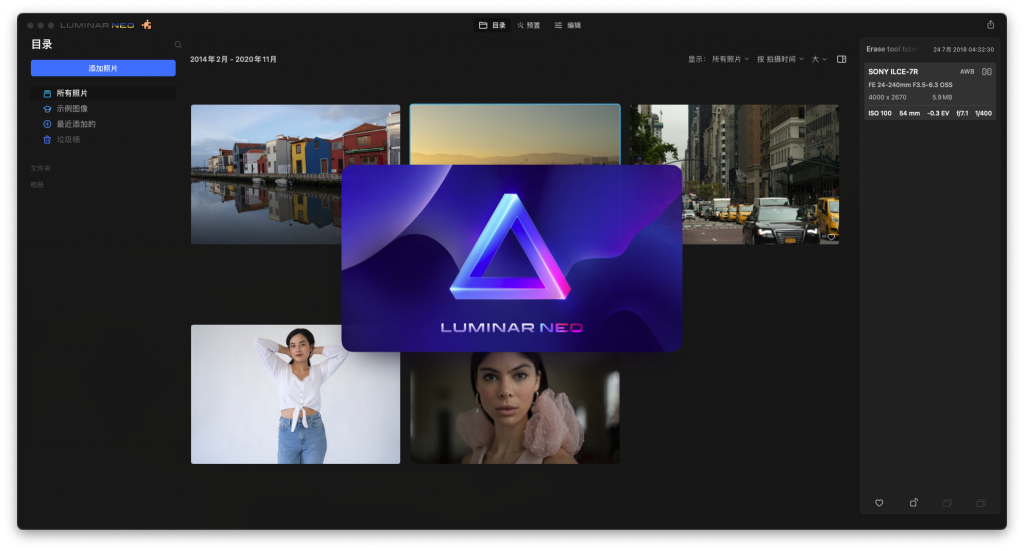Screen dimensions: 1024x551
Task: Switch to the 目录 tab
Action: coord(492,25)
